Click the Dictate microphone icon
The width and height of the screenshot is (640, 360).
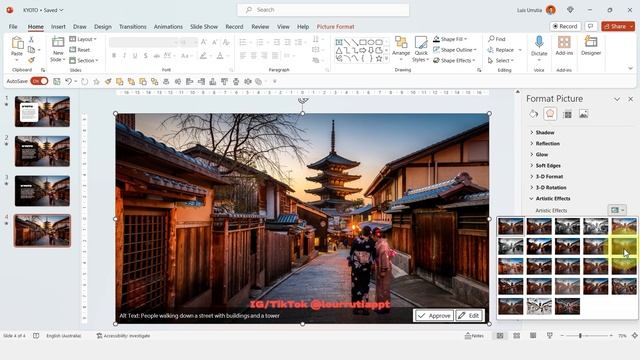click(539, 42)
